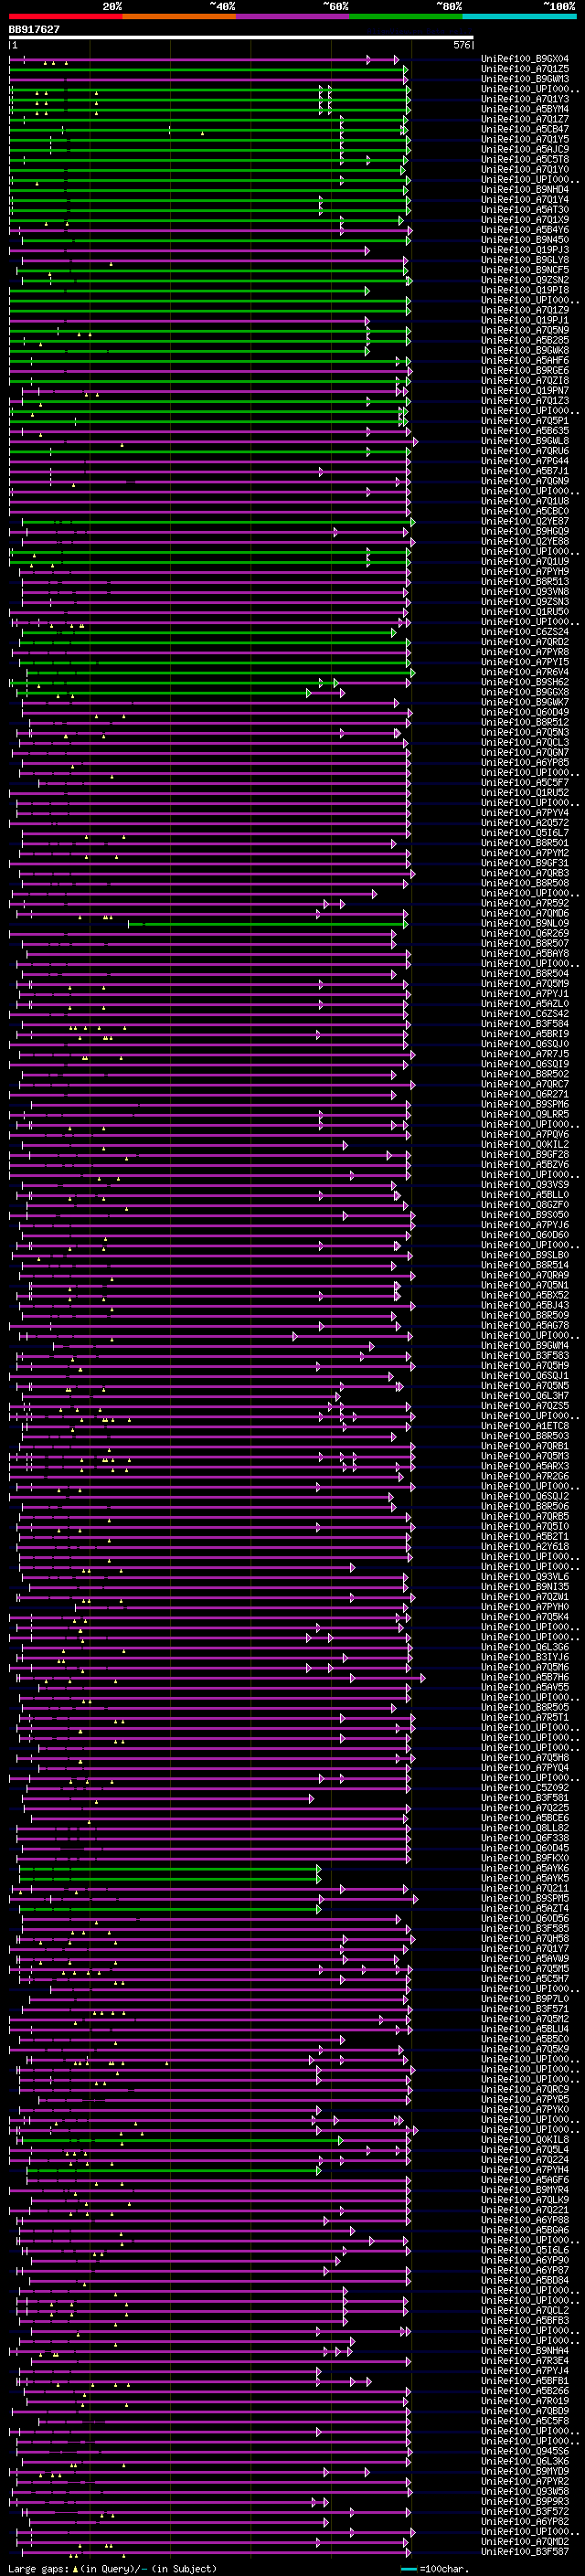Click hit label UniRef100_A5CB47
Image resolution: width=585 pixels, height=2576 pixels.
point(525,129)
